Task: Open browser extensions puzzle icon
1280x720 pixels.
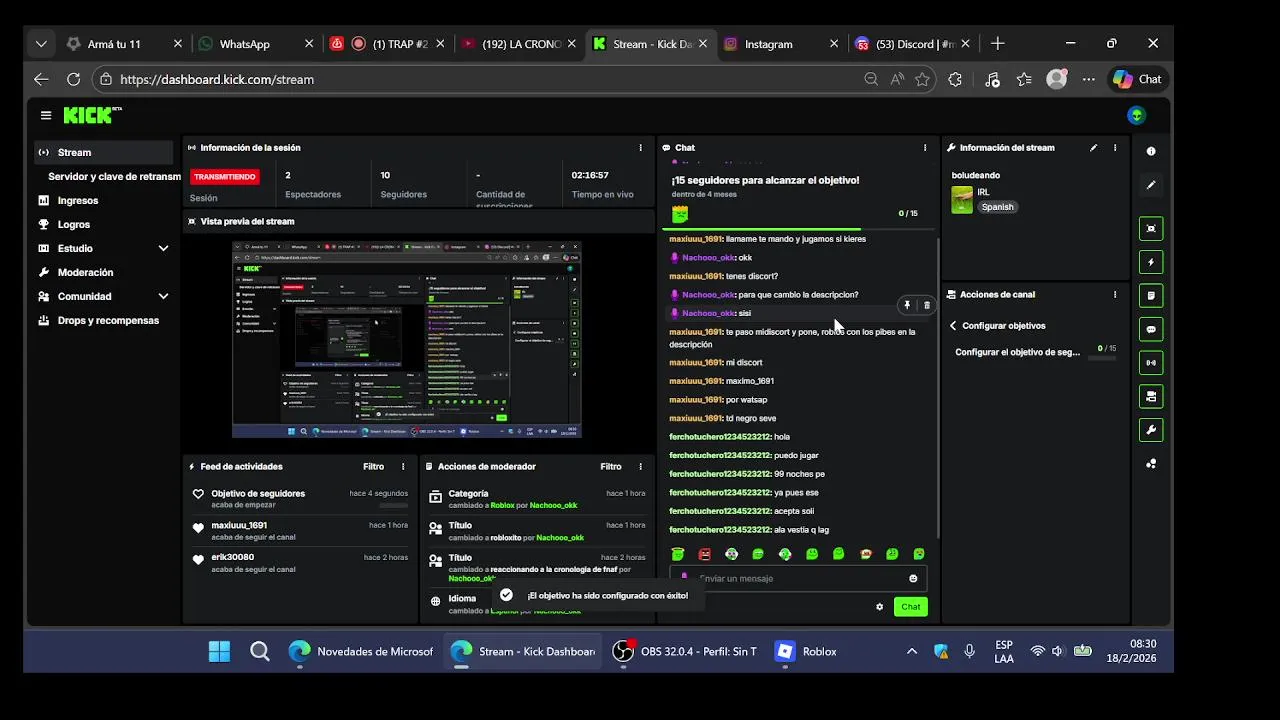Action: [x=955, y=79]
